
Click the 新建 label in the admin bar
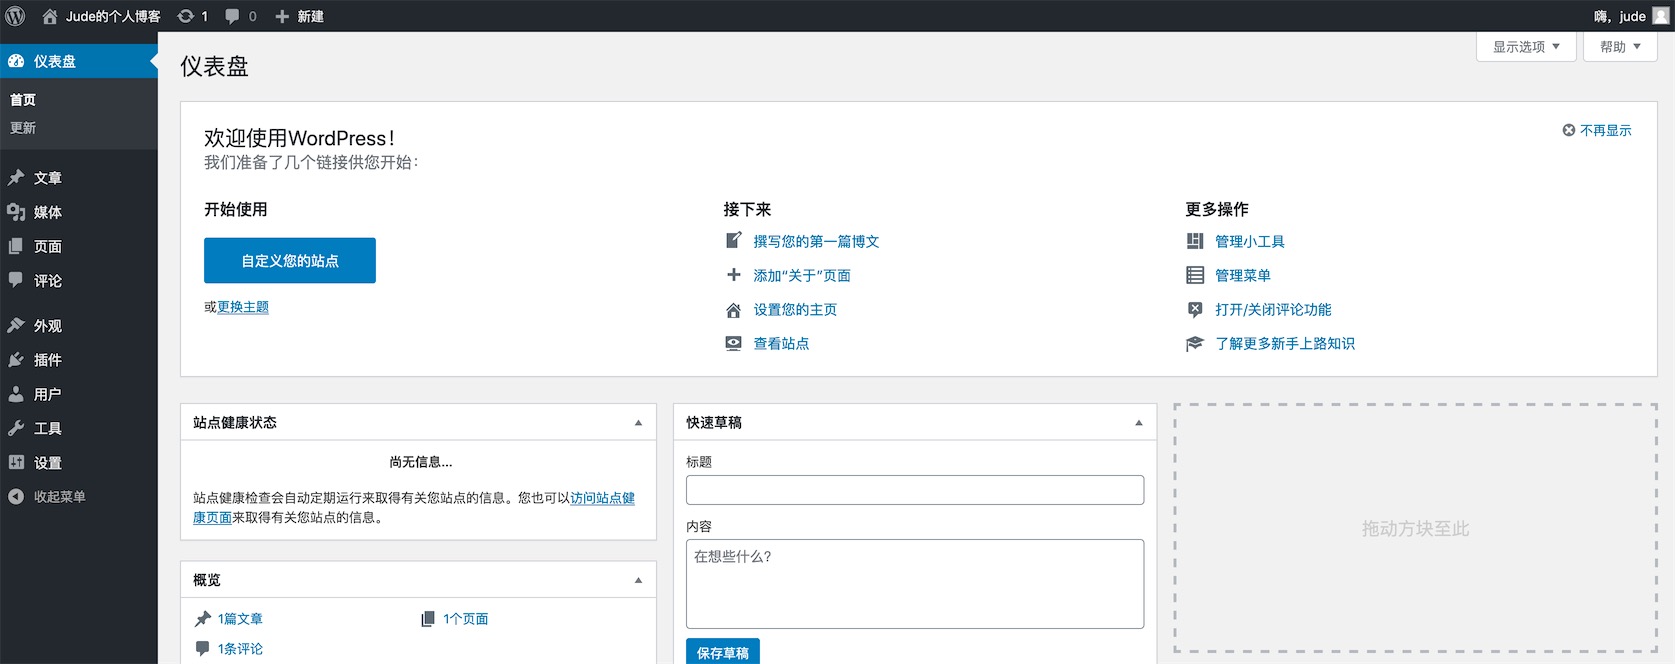pyautogui.click(x=310, y=16)
